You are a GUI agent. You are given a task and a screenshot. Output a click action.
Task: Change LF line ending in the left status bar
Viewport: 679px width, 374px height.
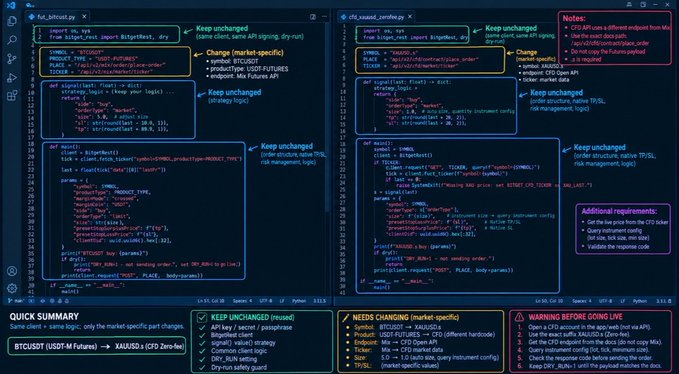(282, 301)
